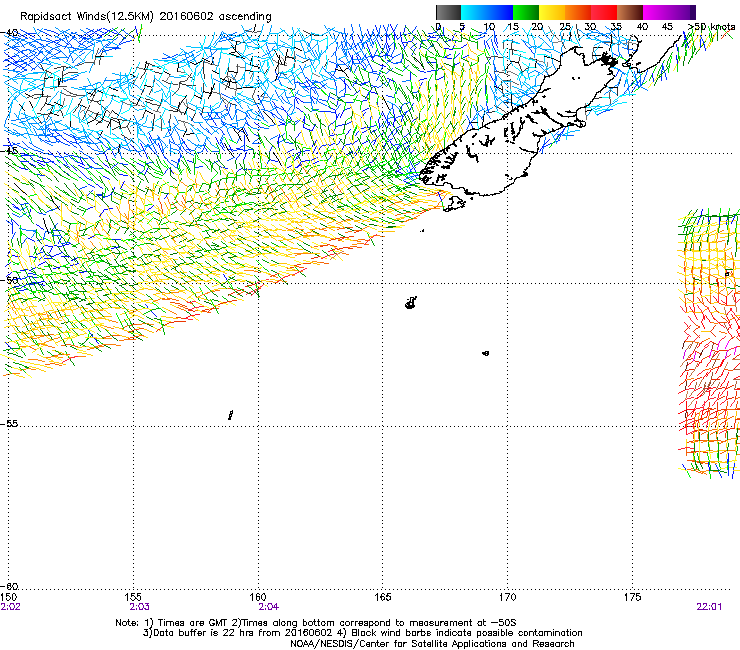Click the "-45" latitude label
Viewport: 740px width, 650px height.
click(x=9, y=151)
